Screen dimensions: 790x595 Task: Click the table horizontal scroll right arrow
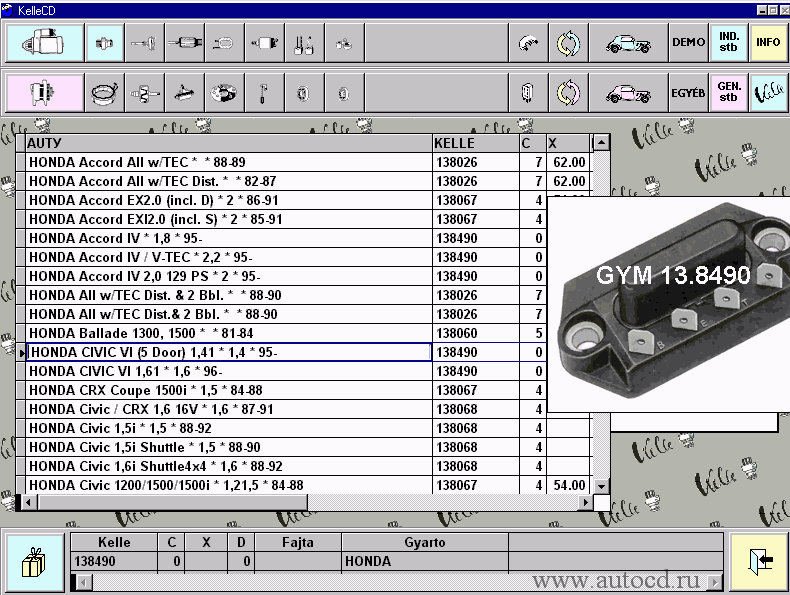(x=585, y=502)
